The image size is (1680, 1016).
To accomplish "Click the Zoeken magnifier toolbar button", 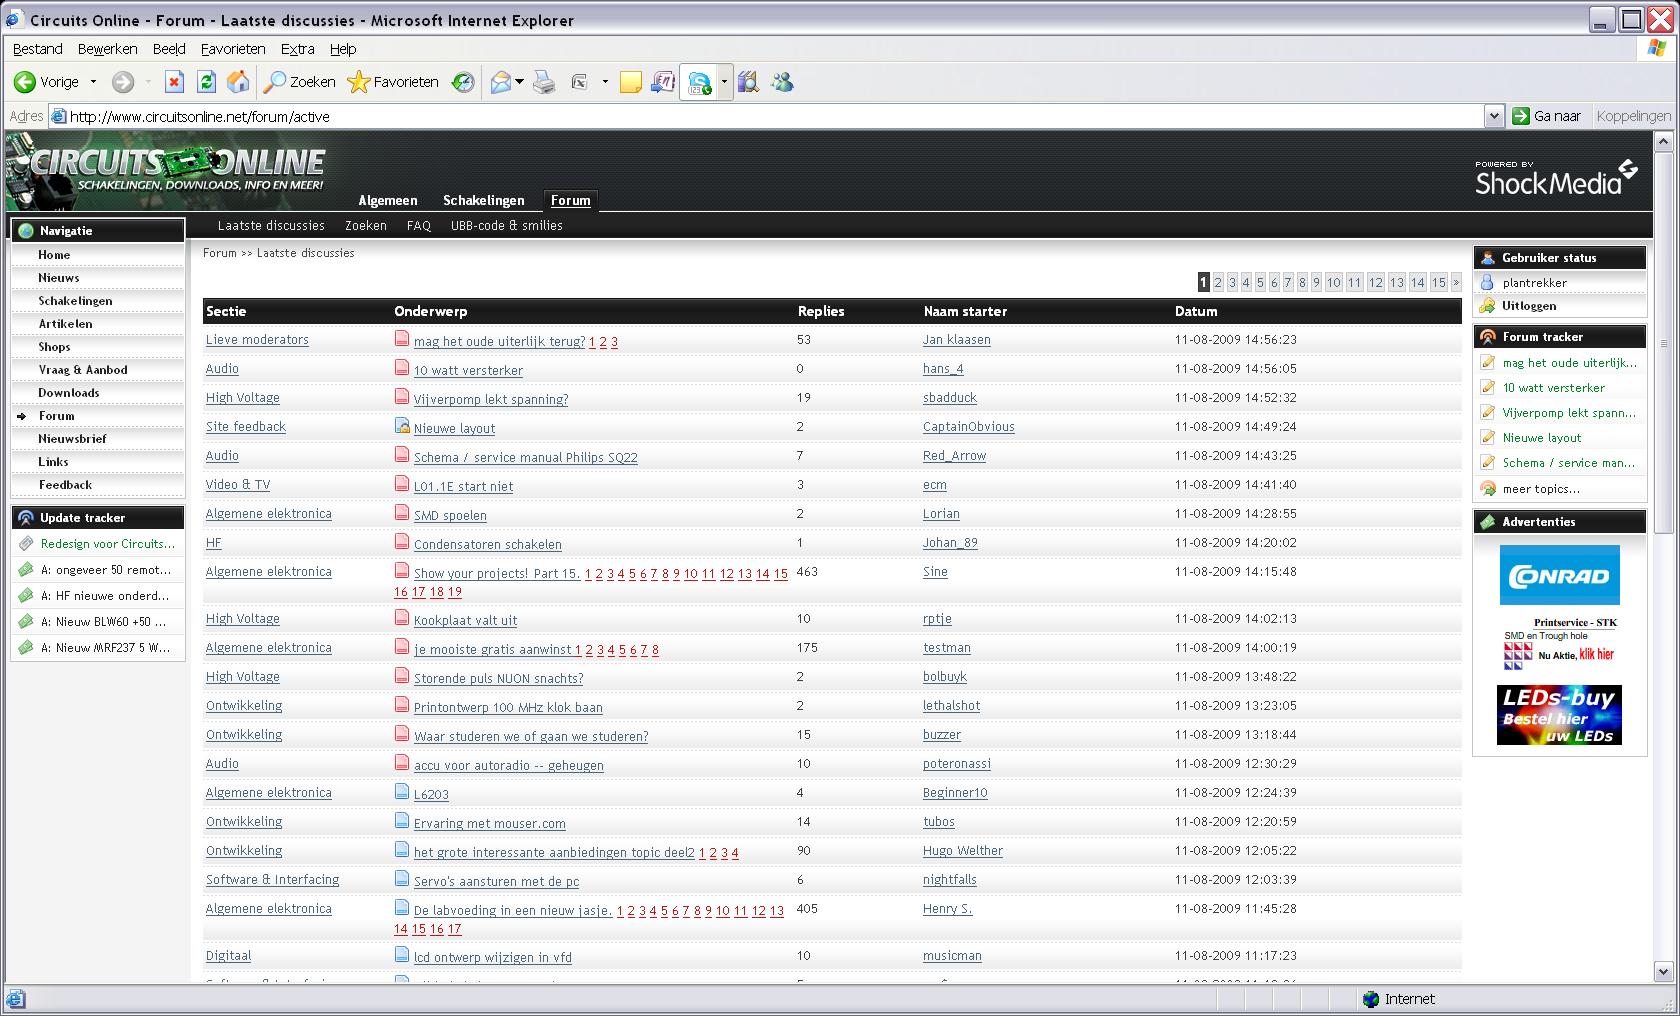I will 300,82.
